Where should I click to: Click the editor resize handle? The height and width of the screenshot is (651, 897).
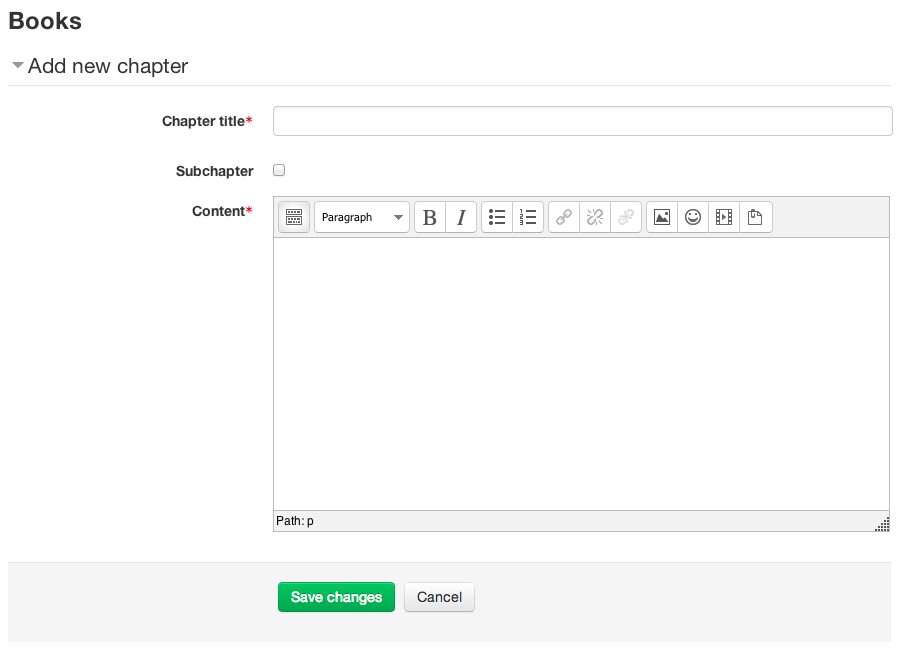[x=883, y=524]
